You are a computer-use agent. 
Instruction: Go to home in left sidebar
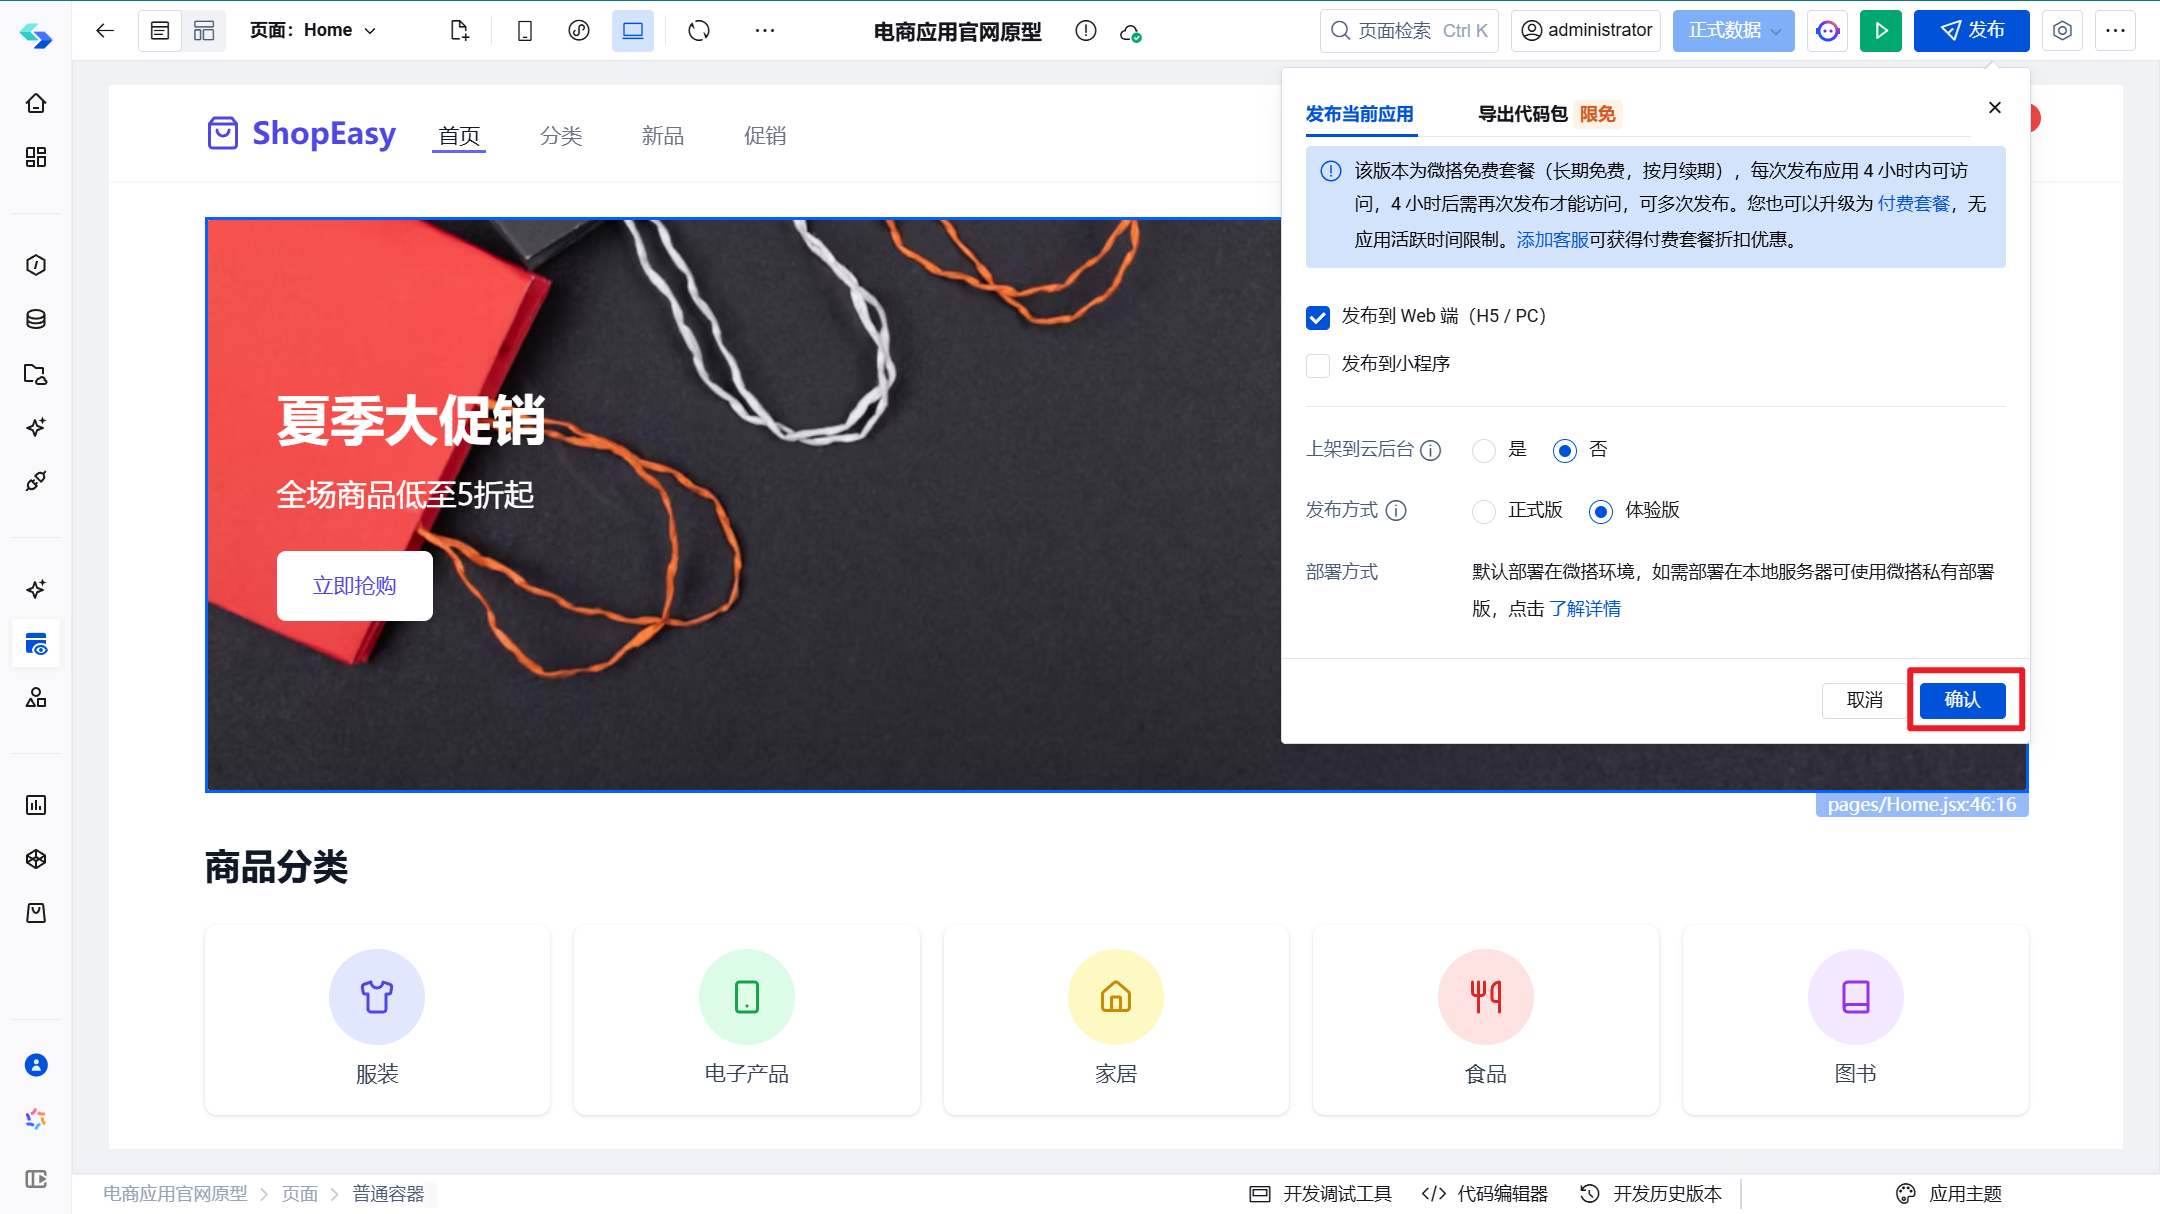[36, 103]
